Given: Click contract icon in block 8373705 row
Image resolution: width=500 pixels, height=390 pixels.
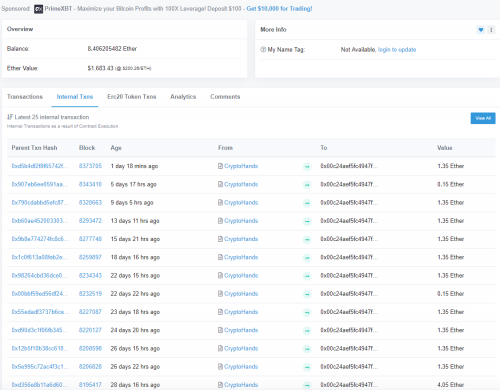Looking at the screenshot, I should coord(220,166).
